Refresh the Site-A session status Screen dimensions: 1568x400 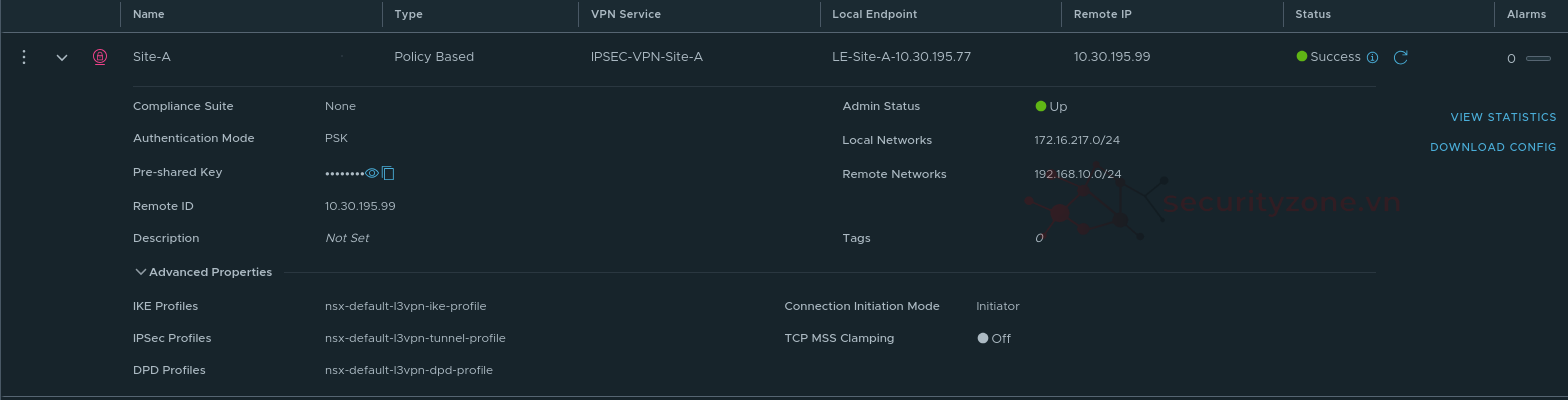point(1400,57)
